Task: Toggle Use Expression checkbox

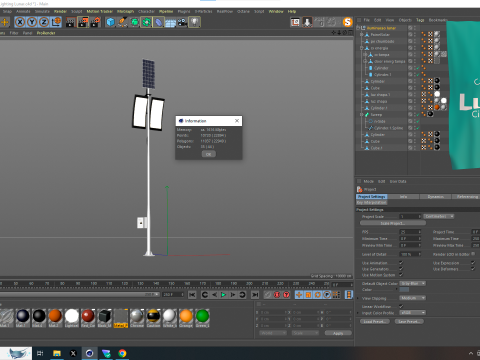Action: (473, 263)
